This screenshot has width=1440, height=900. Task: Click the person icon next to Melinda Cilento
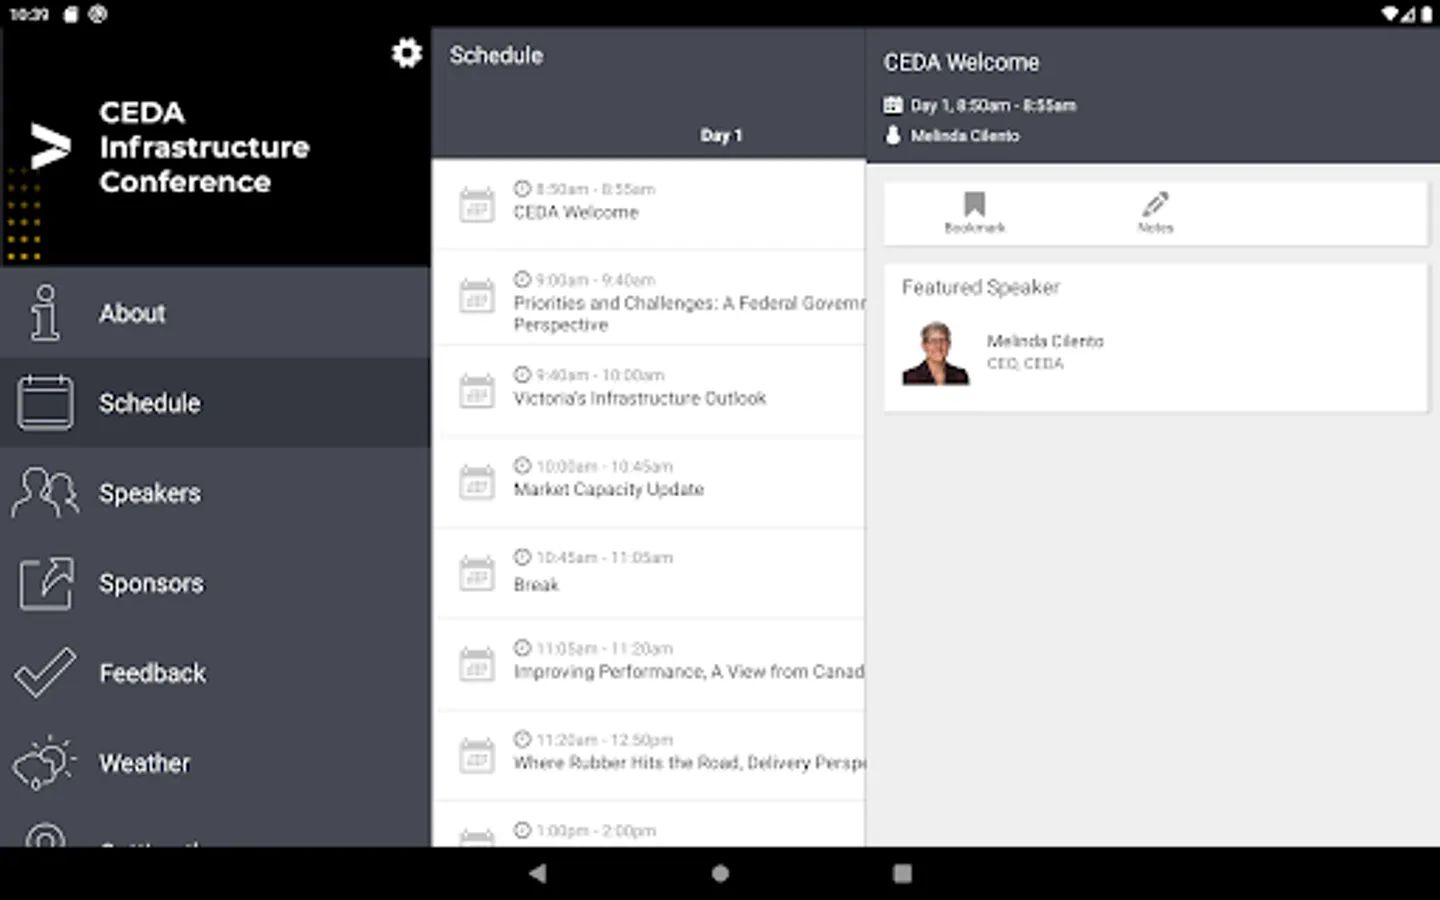click(893, 135)
